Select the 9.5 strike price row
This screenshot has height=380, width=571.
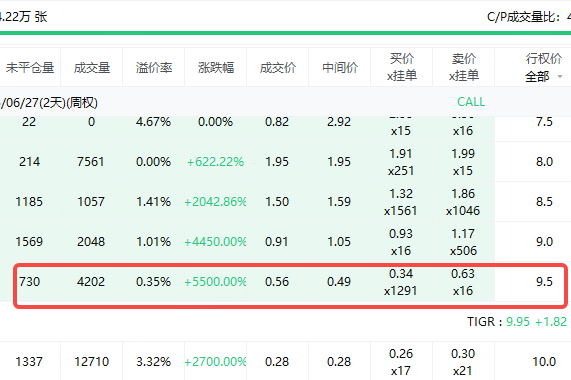291,282
